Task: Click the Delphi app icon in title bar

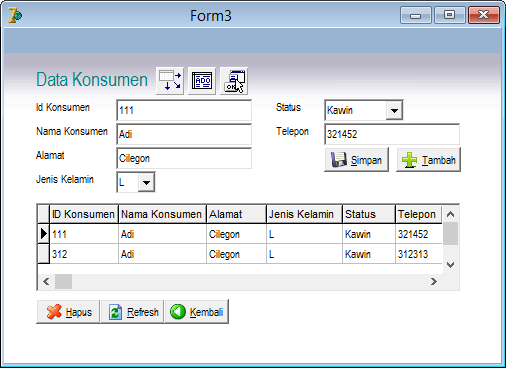Action: click(x=15, y=15)
